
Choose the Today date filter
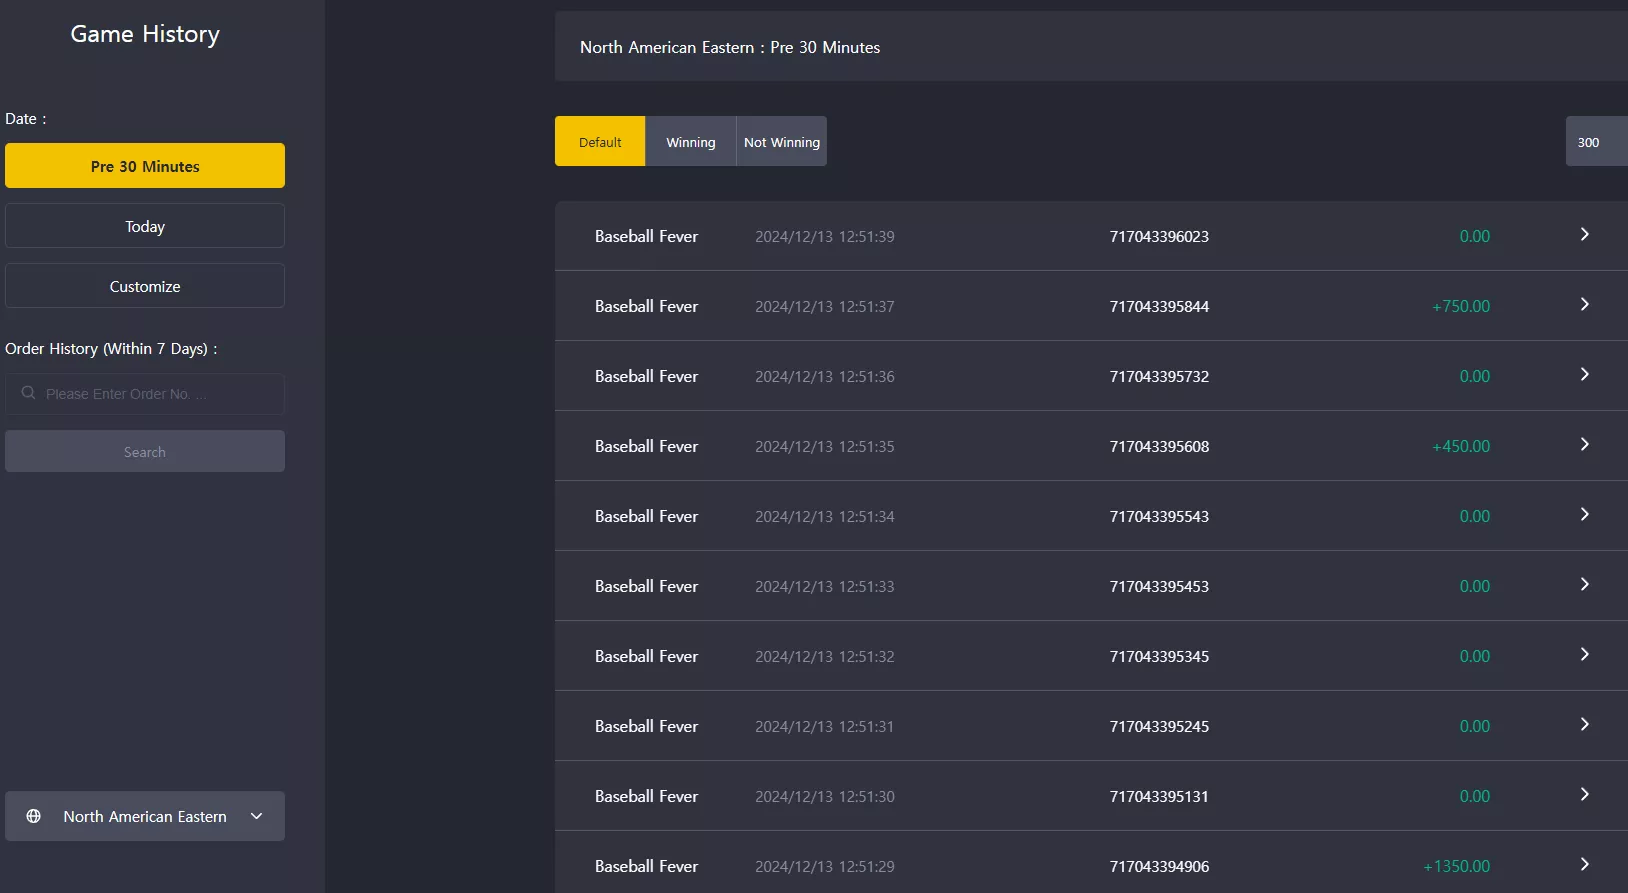[x=145, y=226]
